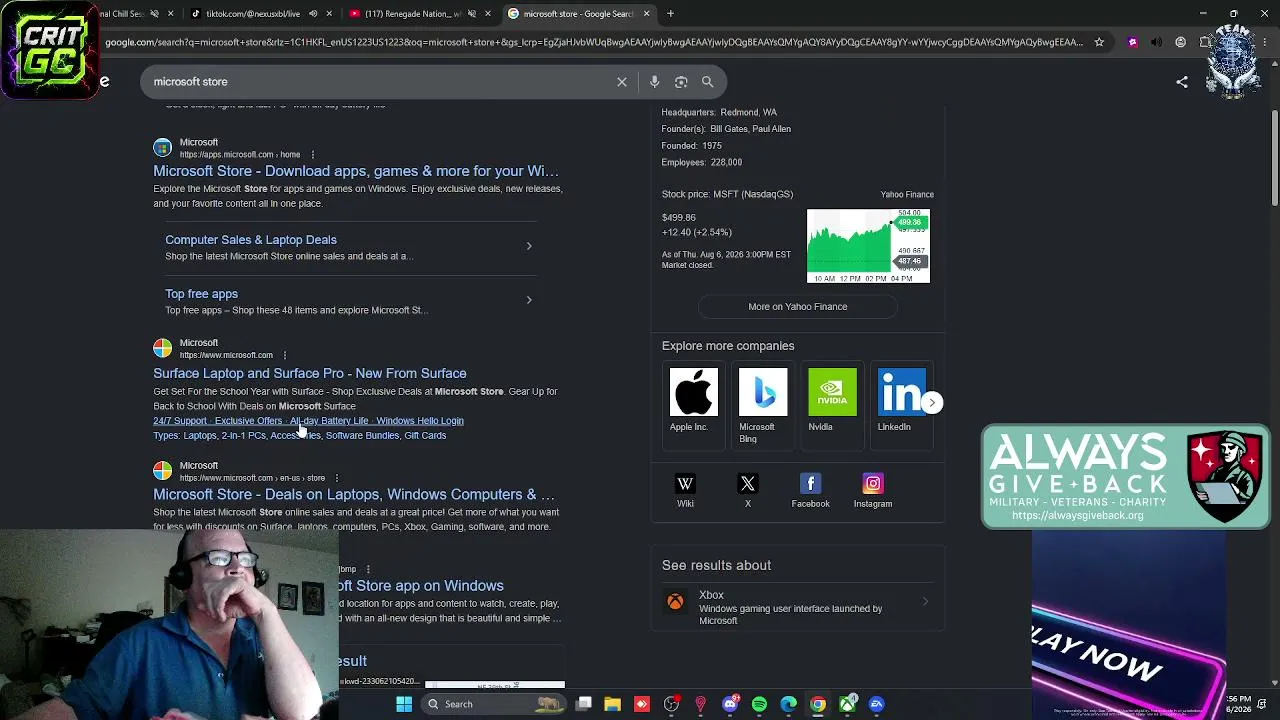Viewport: 1280px width, 720px height.
Task: Switch to the TikTok nexusxbl live tab
Action: pos(253,14)
